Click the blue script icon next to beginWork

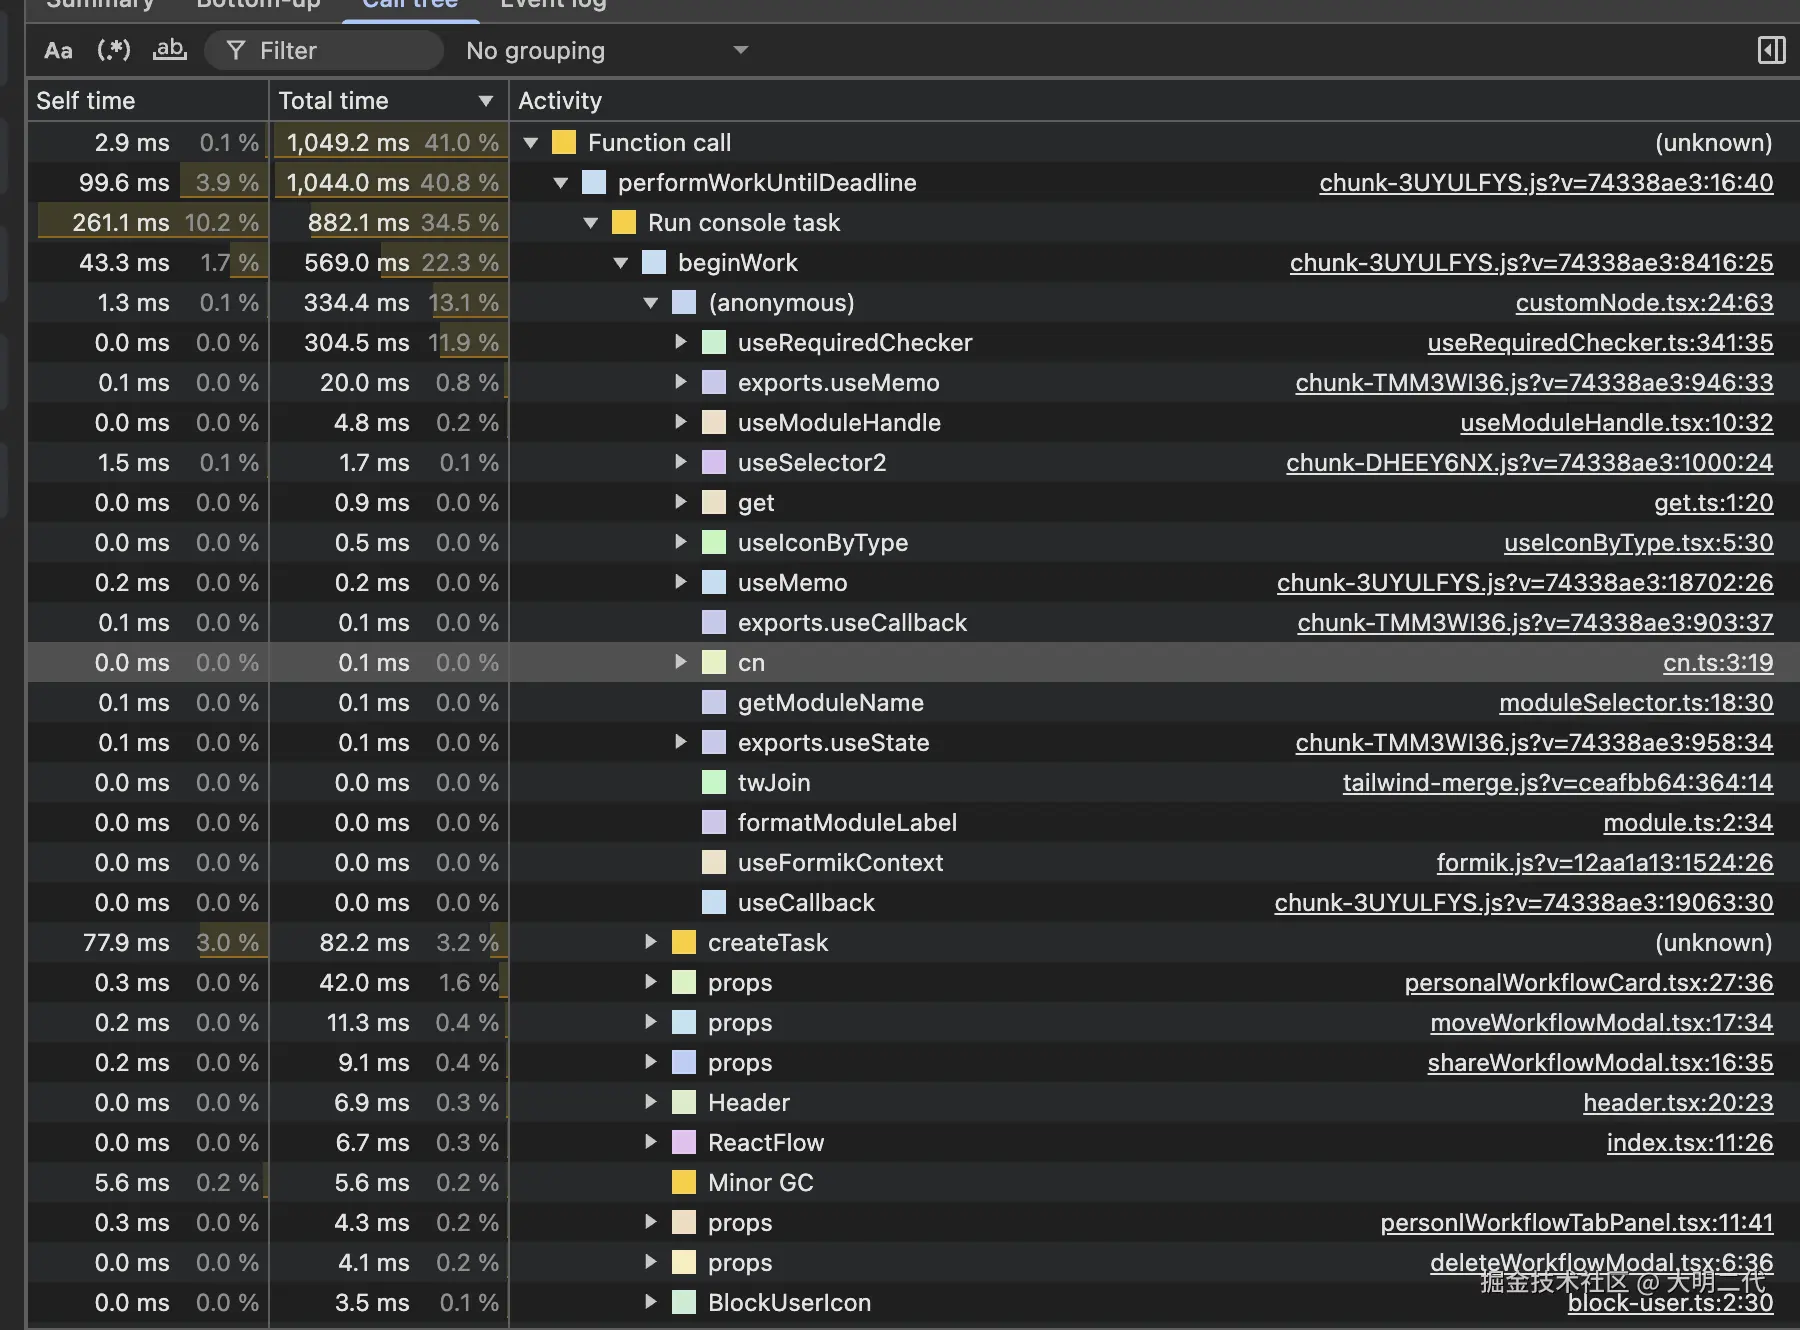[652, 262]
